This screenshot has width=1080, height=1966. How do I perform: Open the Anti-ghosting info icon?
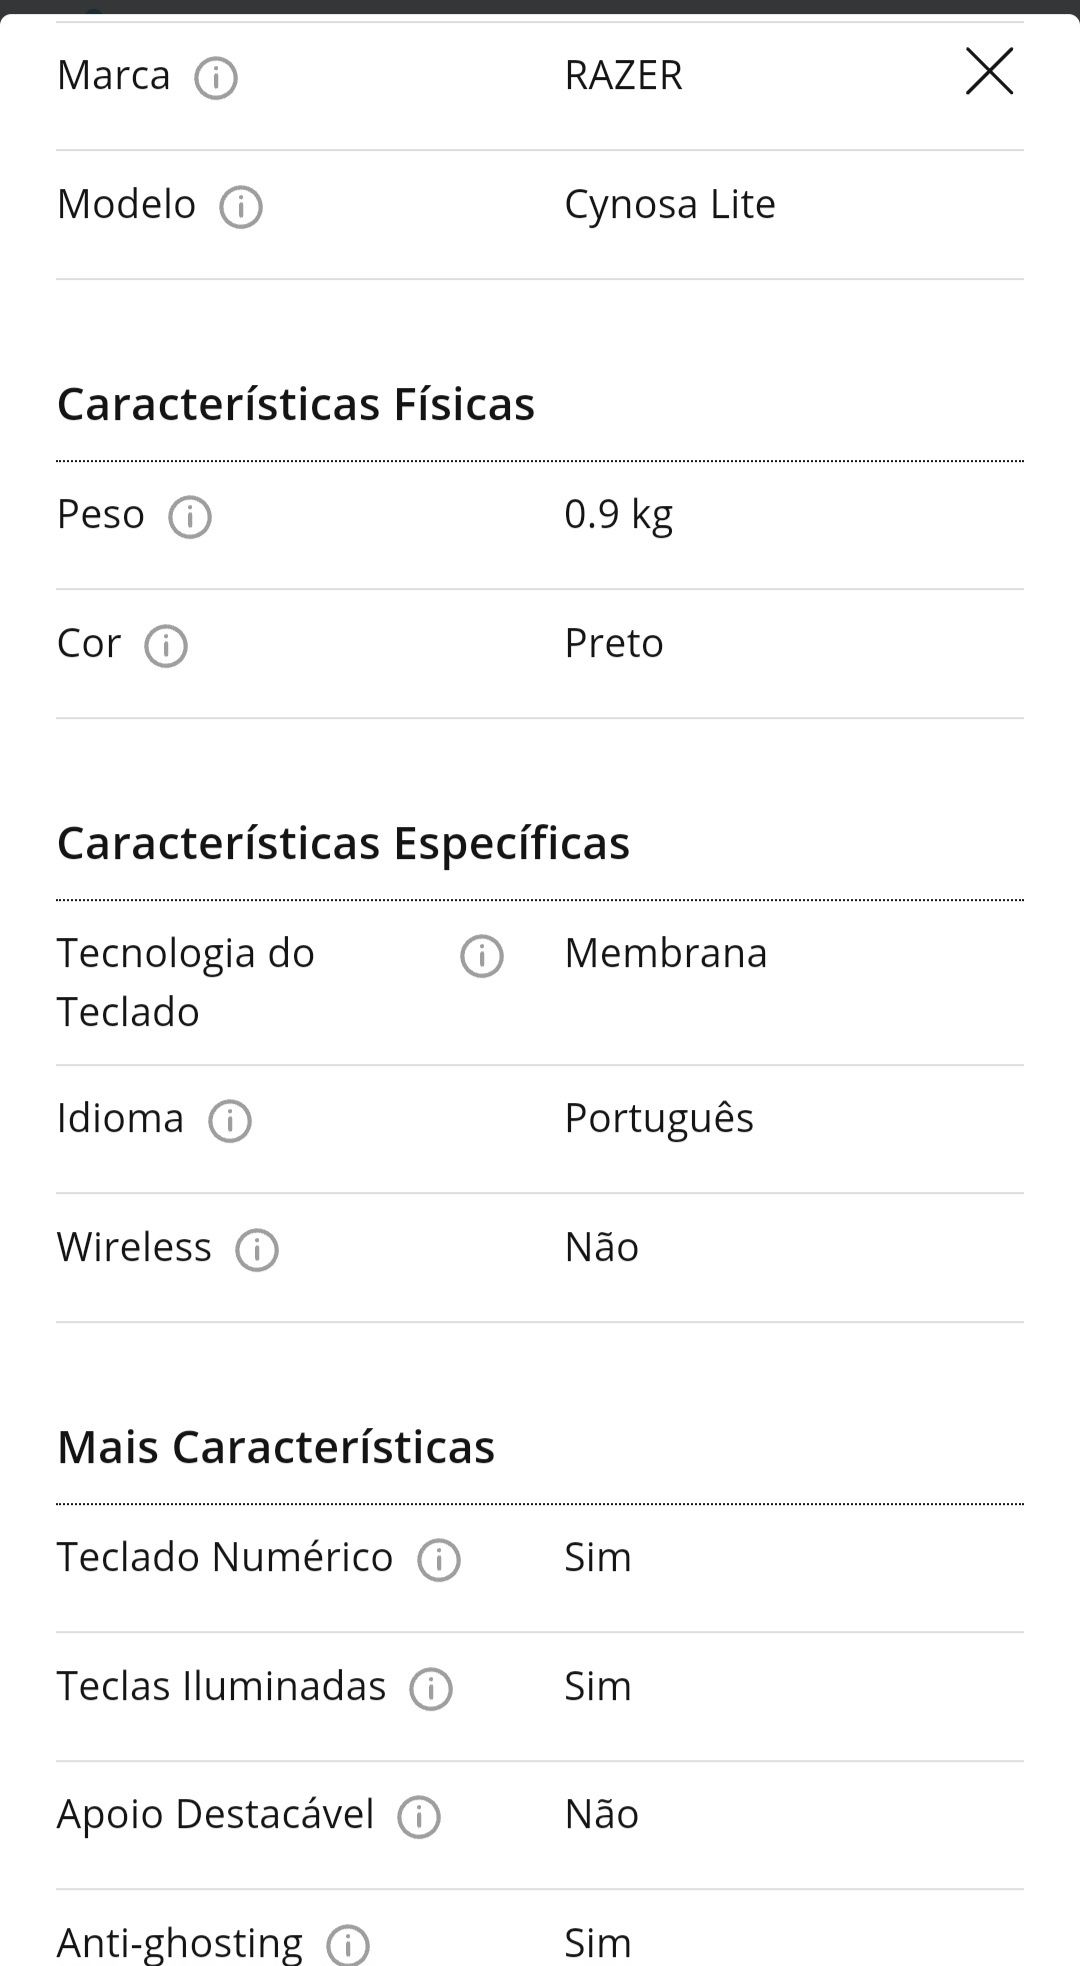[x=348, y=1945]
